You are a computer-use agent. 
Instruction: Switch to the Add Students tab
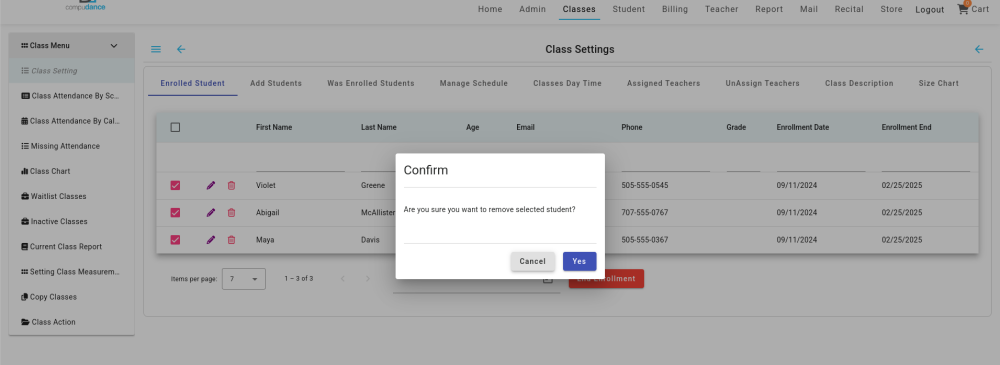pyautogui.click(x=276, y=84)
